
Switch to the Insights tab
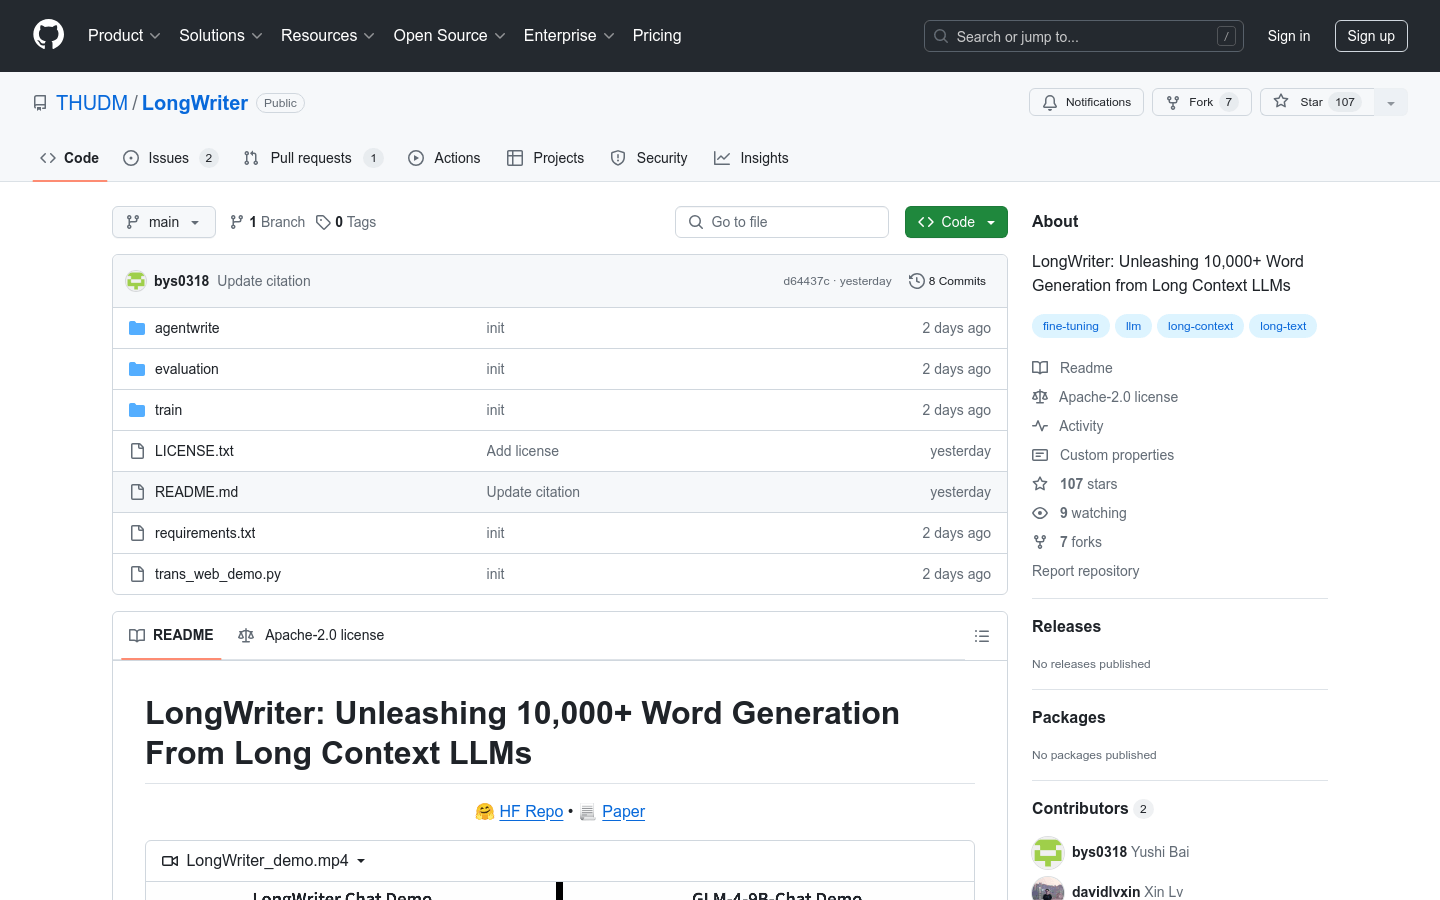tap(751, 158)
